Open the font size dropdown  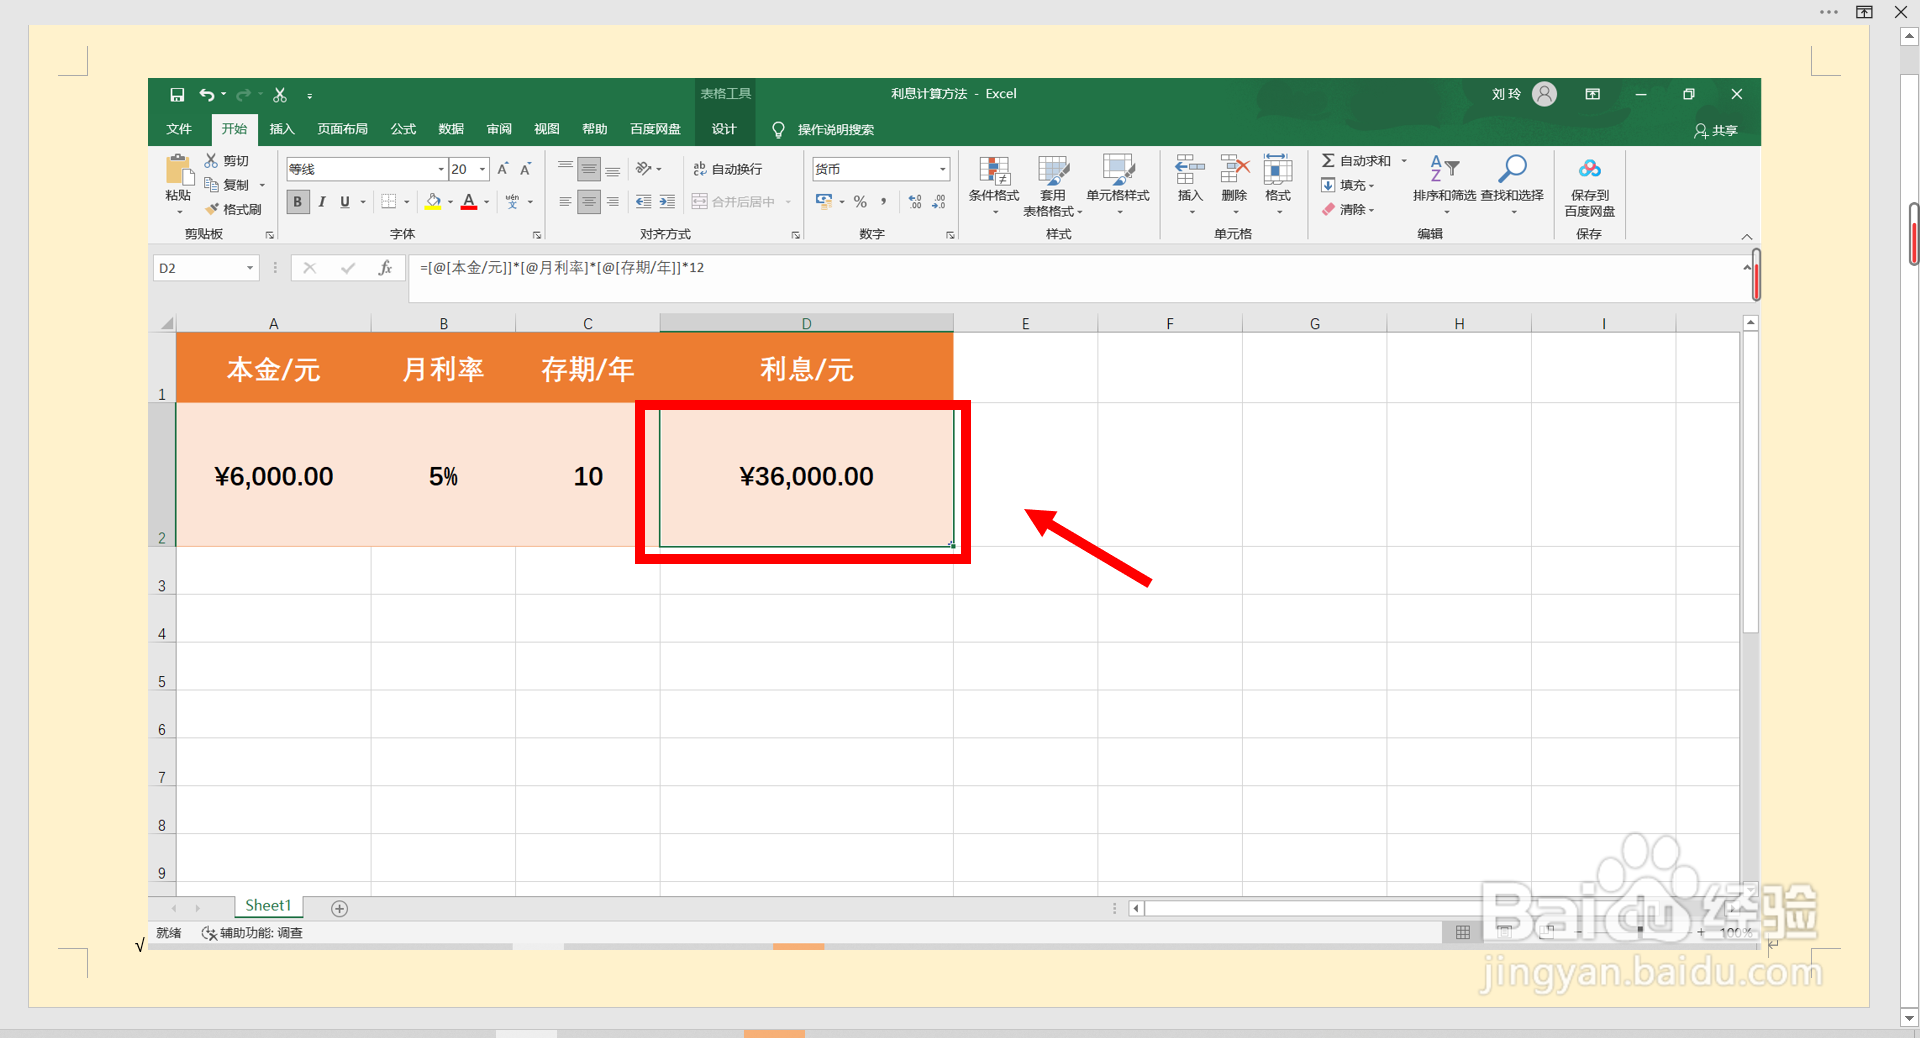click(480, 168)
